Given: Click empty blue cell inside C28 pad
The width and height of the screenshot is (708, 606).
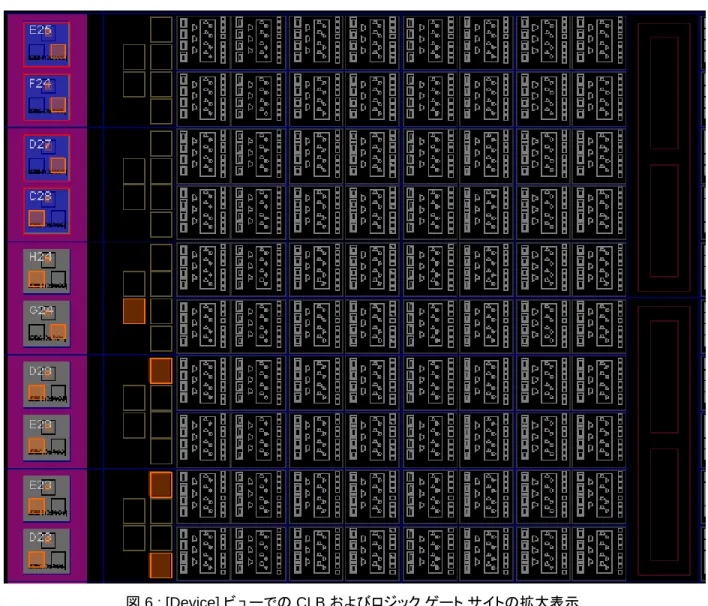Looking at the screenshot, I should [x=58, y=218].
